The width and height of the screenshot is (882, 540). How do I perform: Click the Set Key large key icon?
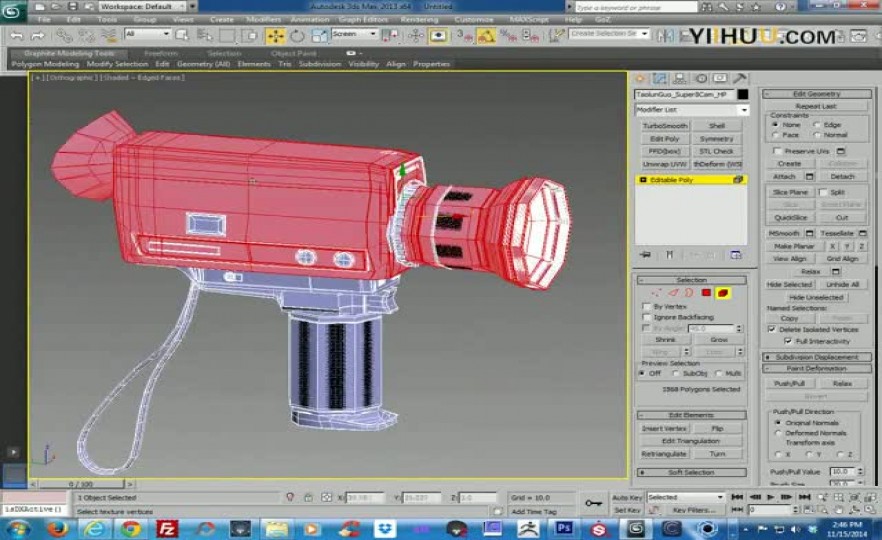593,503
